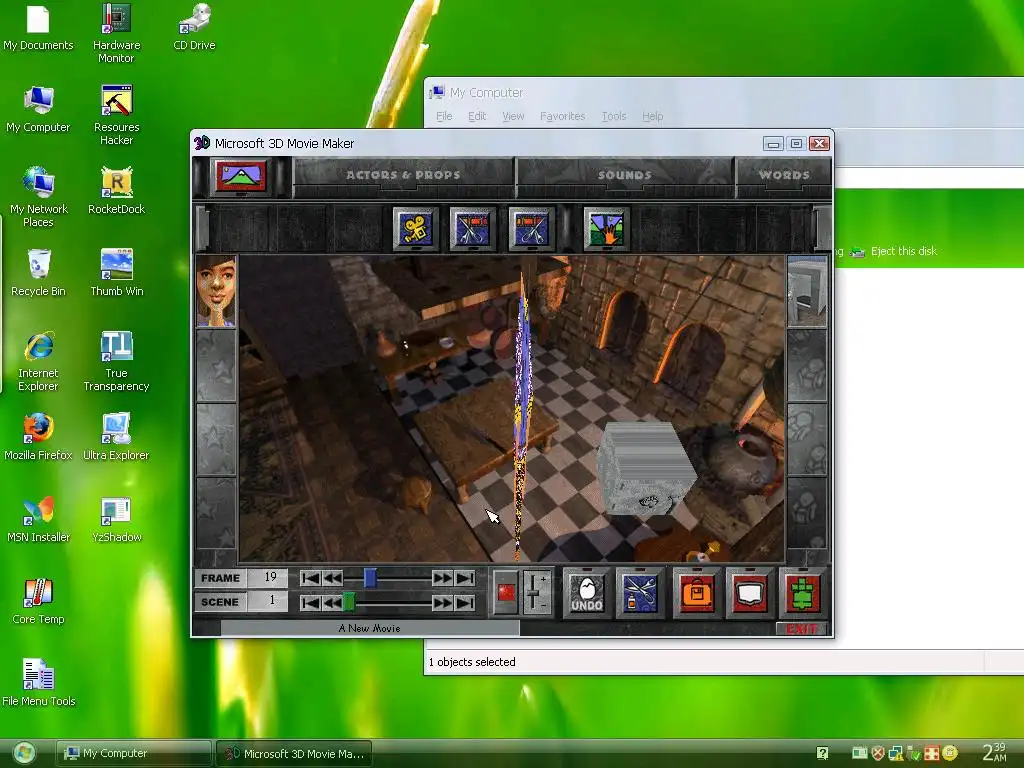Go to next scene button
The image size is (1024, 768).
442,602
